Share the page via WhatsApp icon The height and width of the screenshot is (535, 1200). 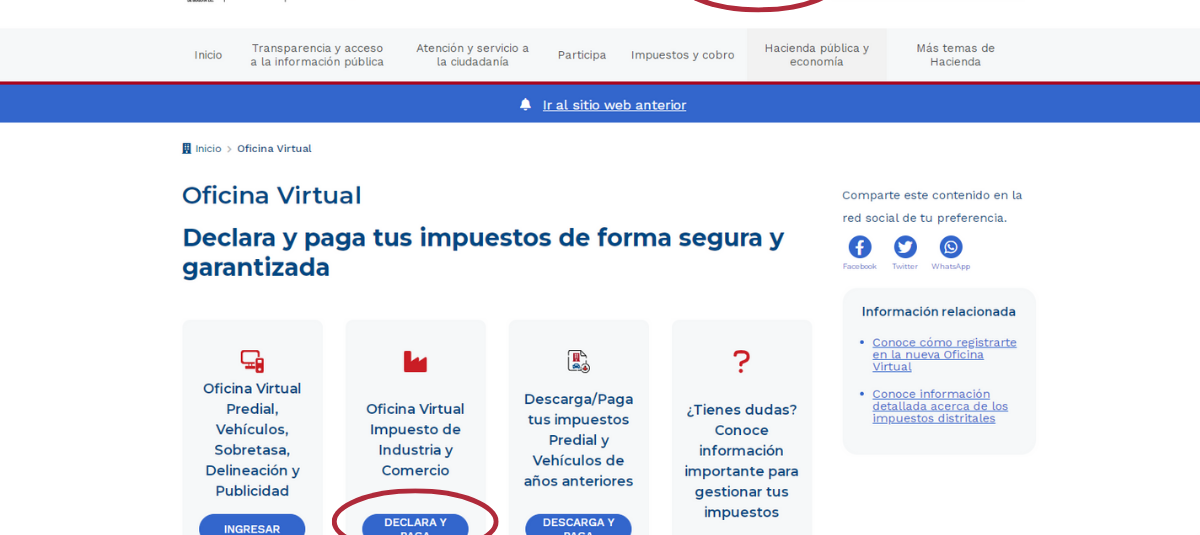coord(951,247)
